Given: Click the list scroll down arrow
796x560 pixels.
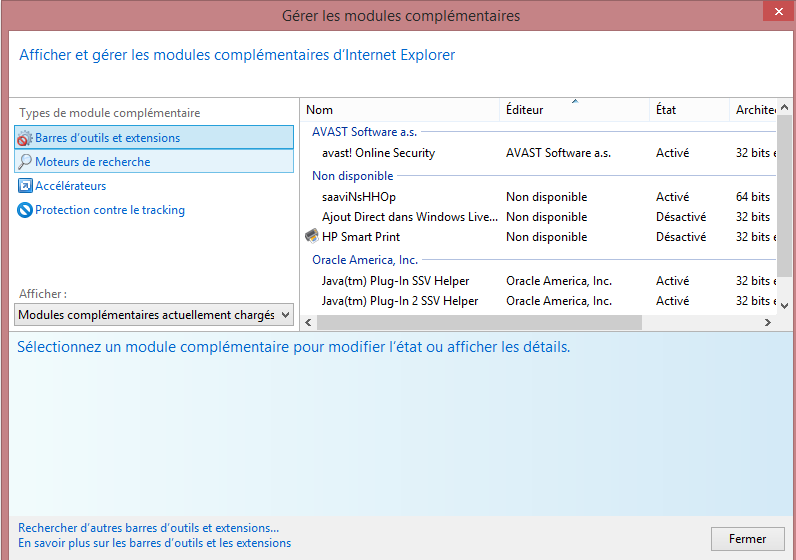Looking at the screenshot, I should [784, 306].
